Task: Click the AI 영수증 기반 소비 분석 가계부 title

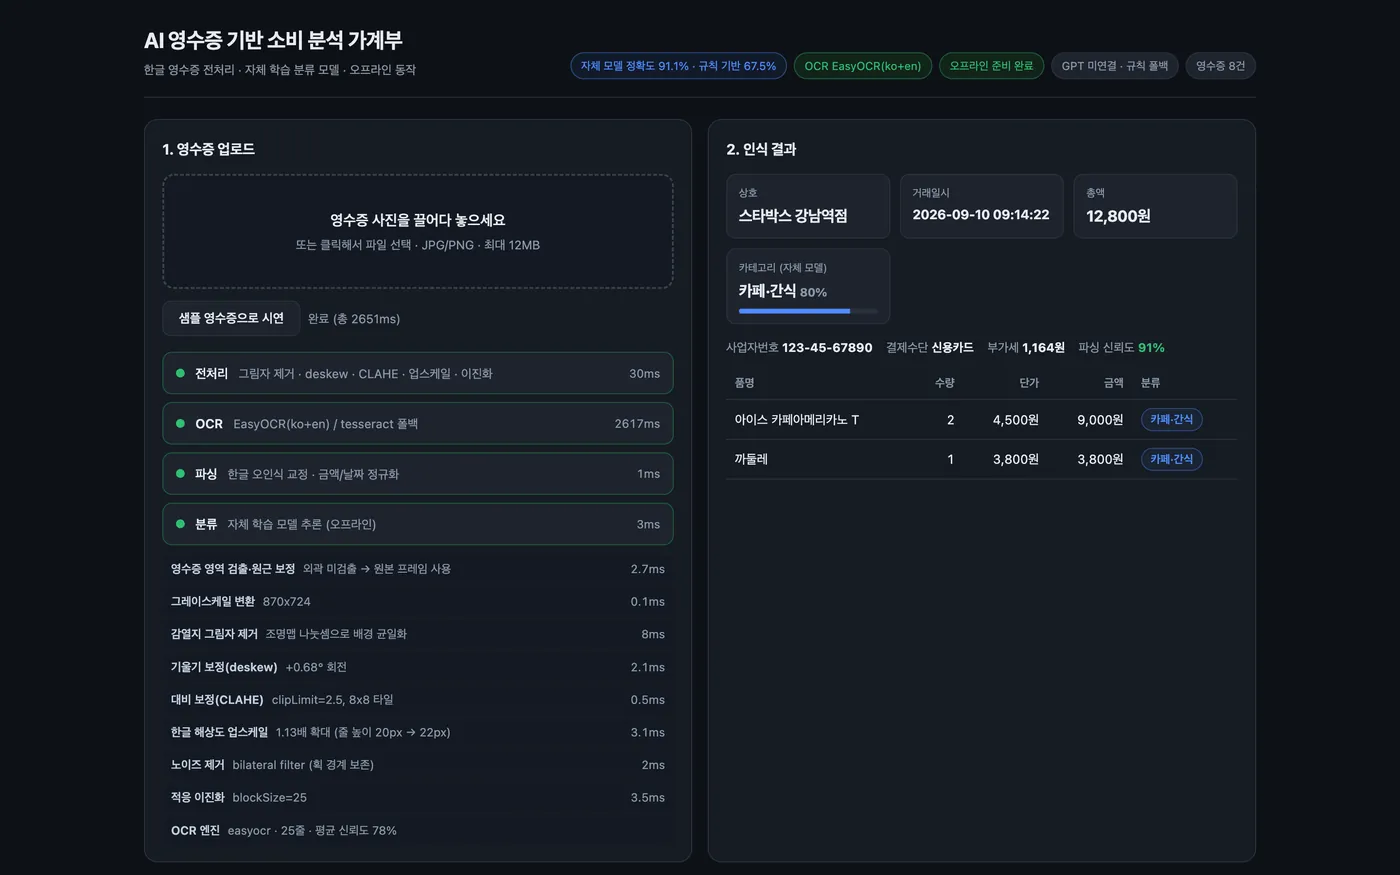Action: [273, 40]
